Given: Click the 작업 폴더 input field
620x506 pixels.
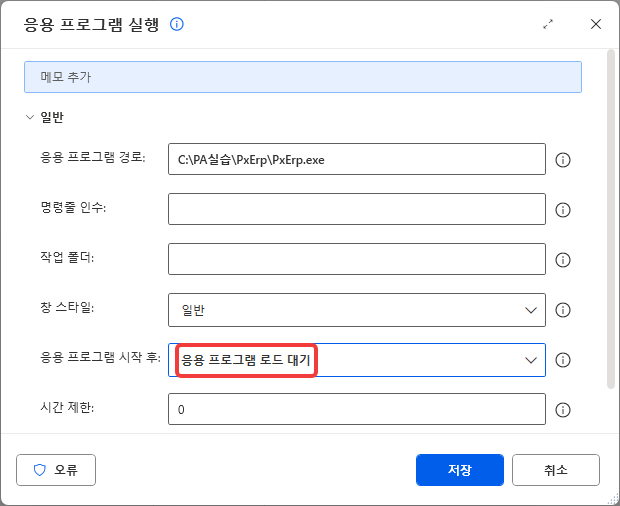Looking at the screenshot, I should [357, 259].
